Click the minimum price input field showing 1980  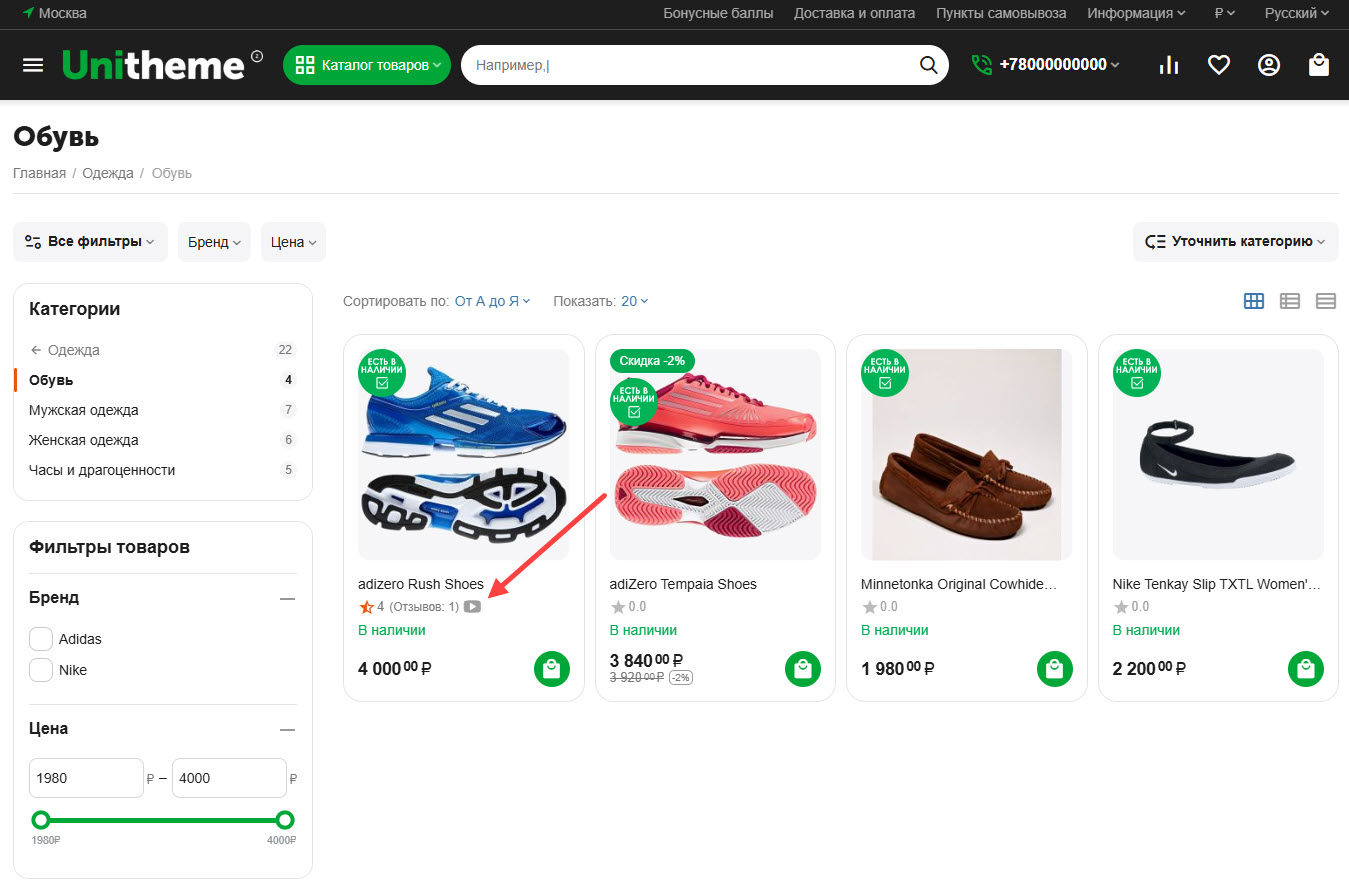(86, 777)
